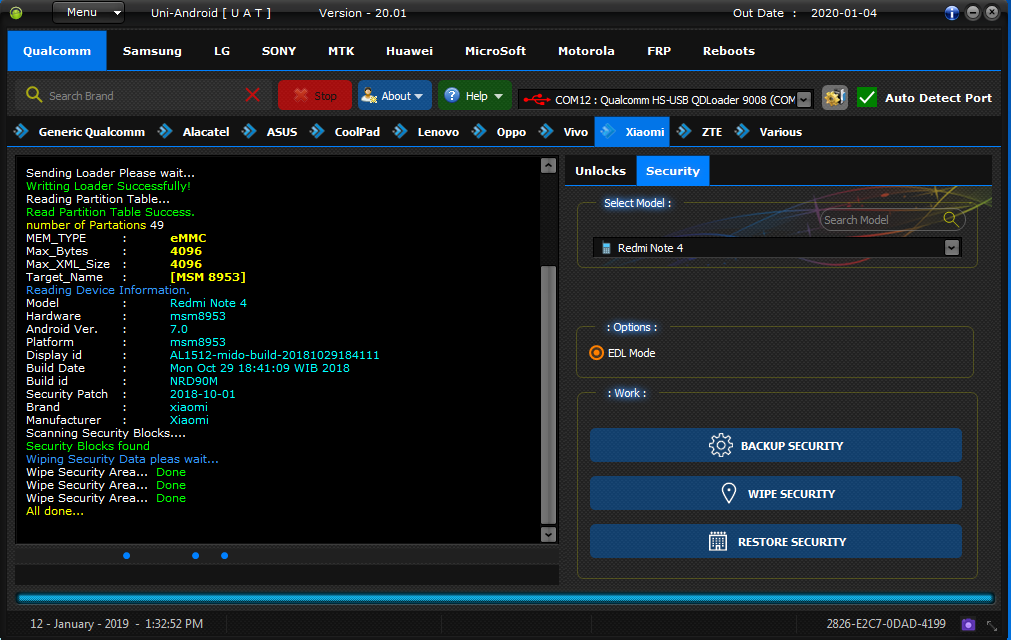Expand the COM port selection dropdown

[x=803, y=99]
